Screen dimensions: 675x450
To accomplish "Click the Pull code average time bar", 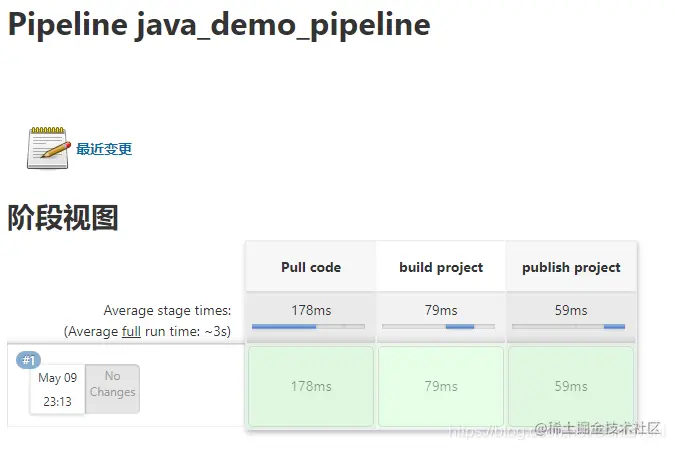I will [309, 326].
